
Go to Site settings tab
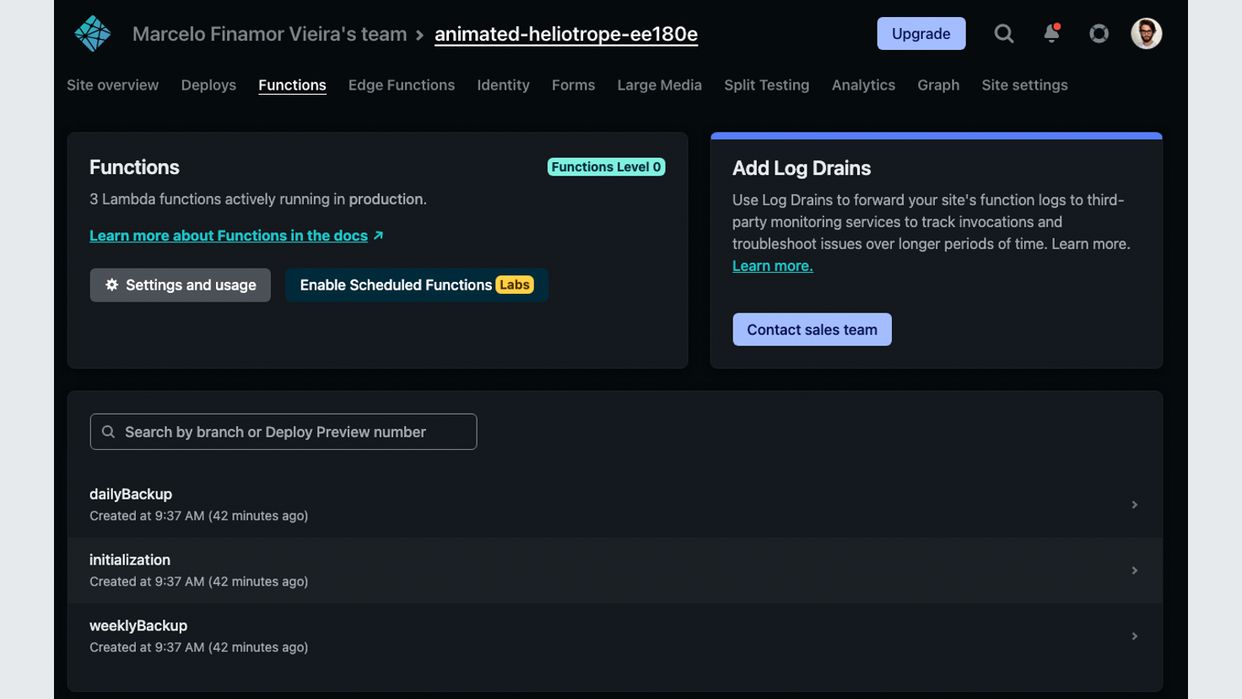[1024, 85]
